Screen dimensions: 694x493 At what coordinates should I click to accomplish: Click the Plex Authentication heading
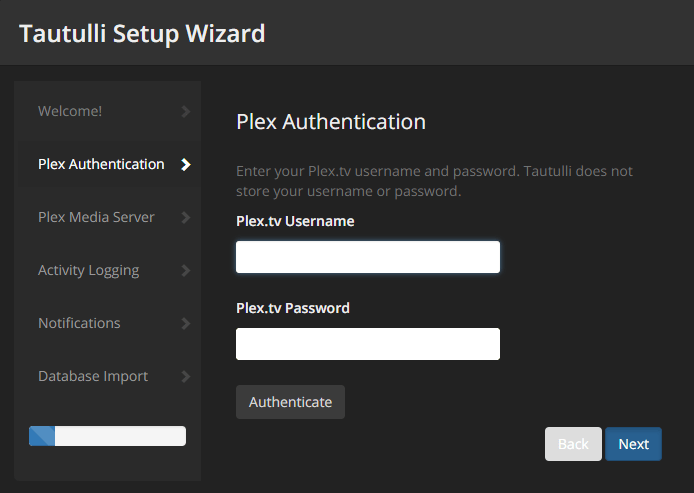[331, 122]
